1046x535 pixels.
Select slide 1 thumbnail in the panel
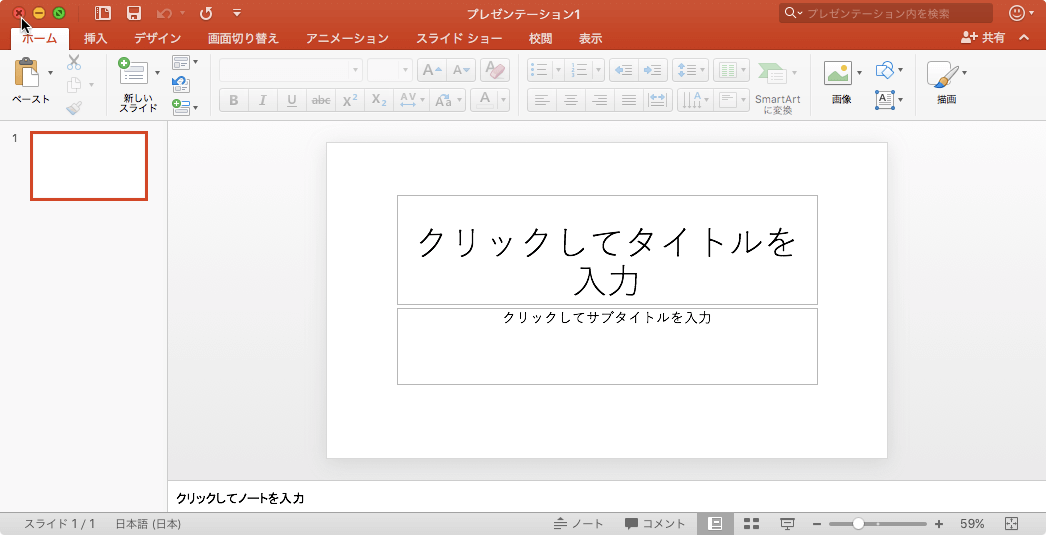click(x=89, y=166)
